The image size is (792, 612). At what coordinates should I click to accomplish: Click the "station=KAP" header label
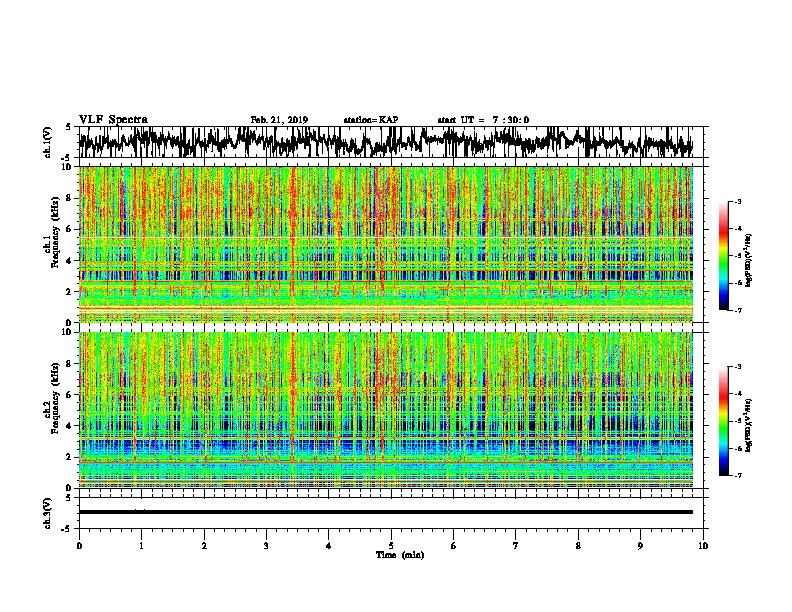(x=371, y=120)
